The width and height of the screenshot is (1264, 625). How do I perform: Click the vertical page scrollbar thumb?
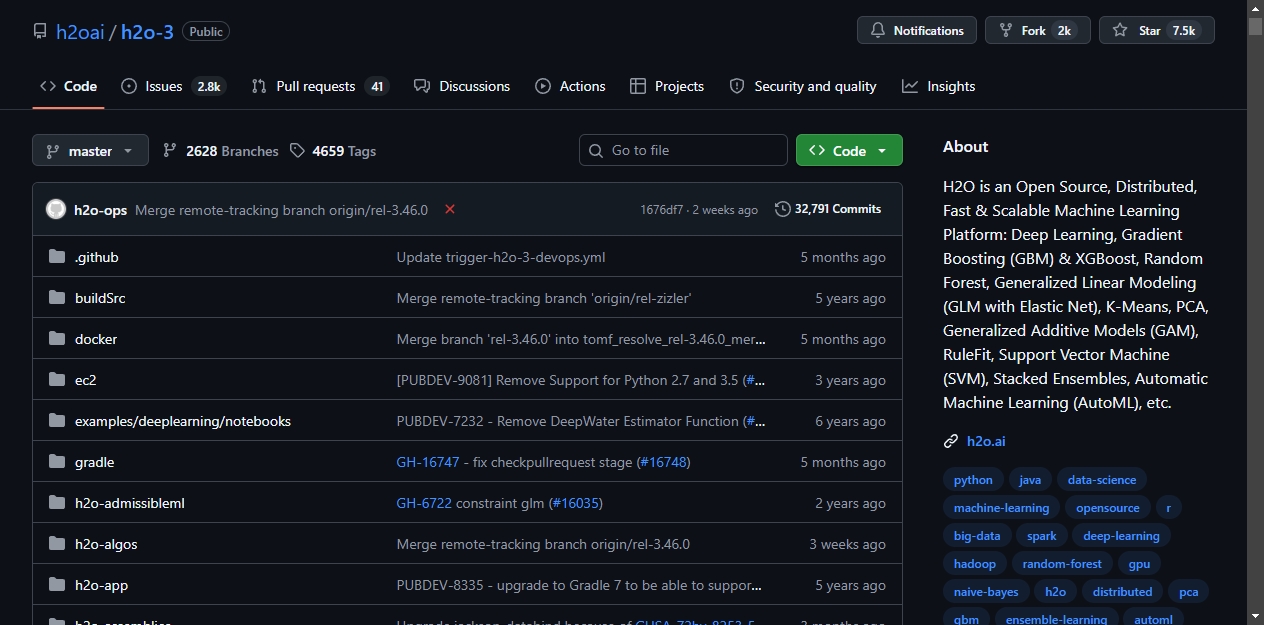click(x=1255, y=27)
